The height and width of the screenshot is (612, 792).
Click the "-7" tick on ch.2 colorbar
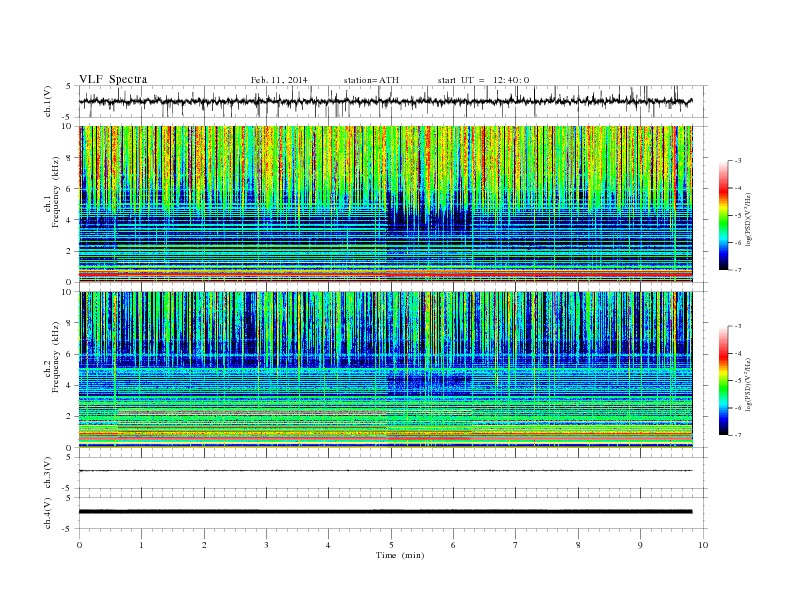click(738, 435)
